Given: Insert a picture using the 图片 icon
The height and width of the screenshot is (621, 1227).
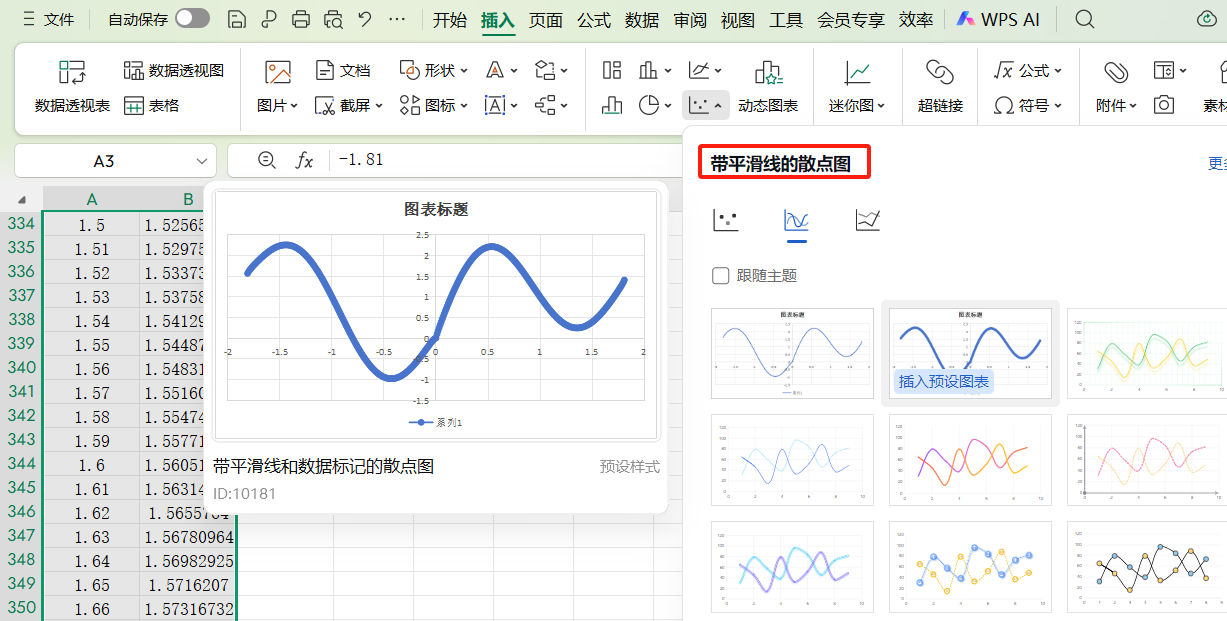Looking at the screenshot, I should [x=277, y=70].
